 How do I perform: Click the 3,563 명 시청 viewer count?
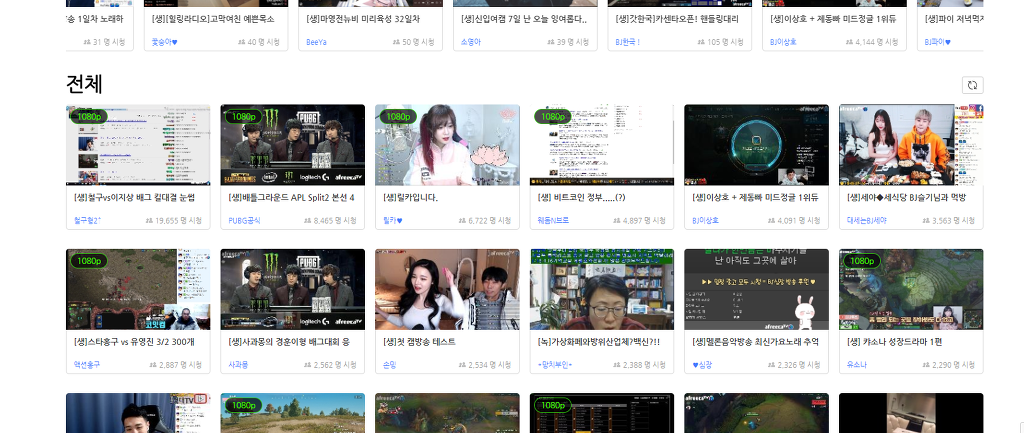click(x=950, y=221)
